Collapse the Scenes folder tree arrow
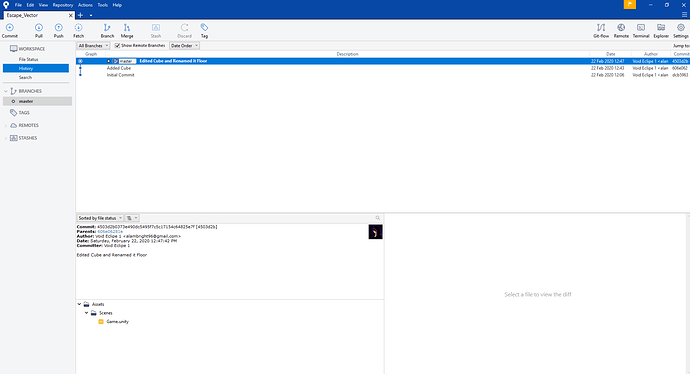 pyautogui.click(x=86, y=313)
